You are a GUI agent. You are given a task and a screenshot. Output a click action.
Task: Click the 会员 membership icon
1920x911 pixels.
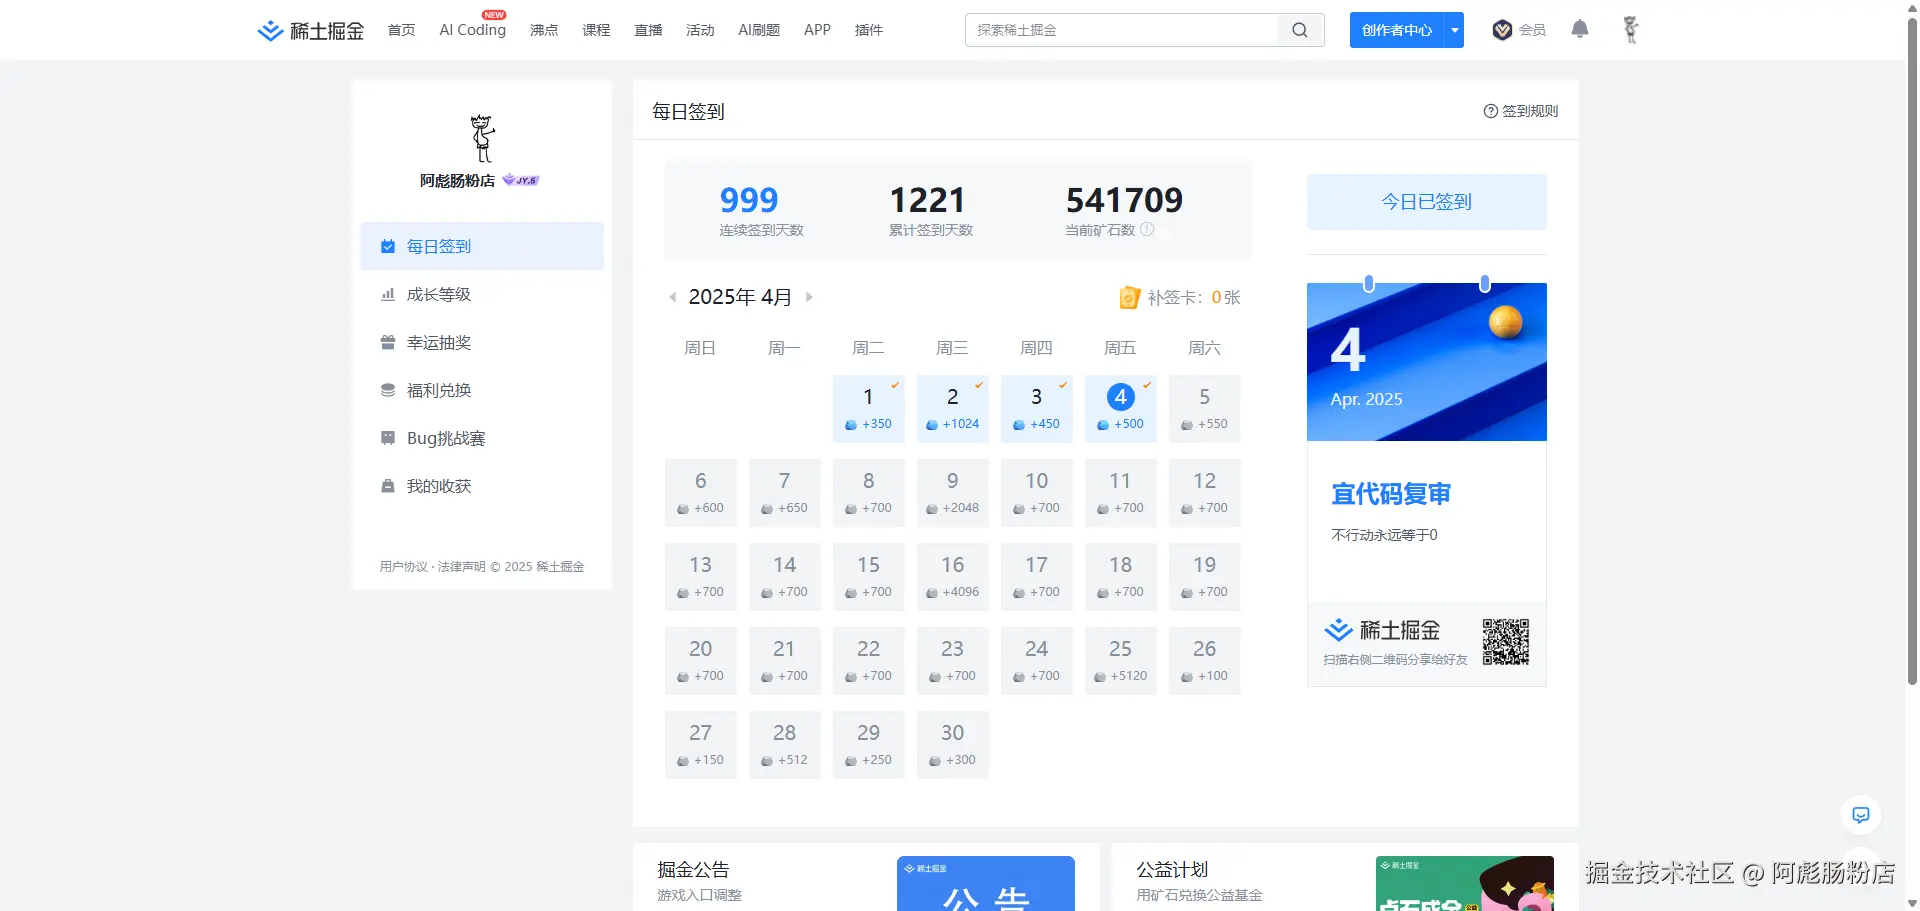click(1502, 30)
